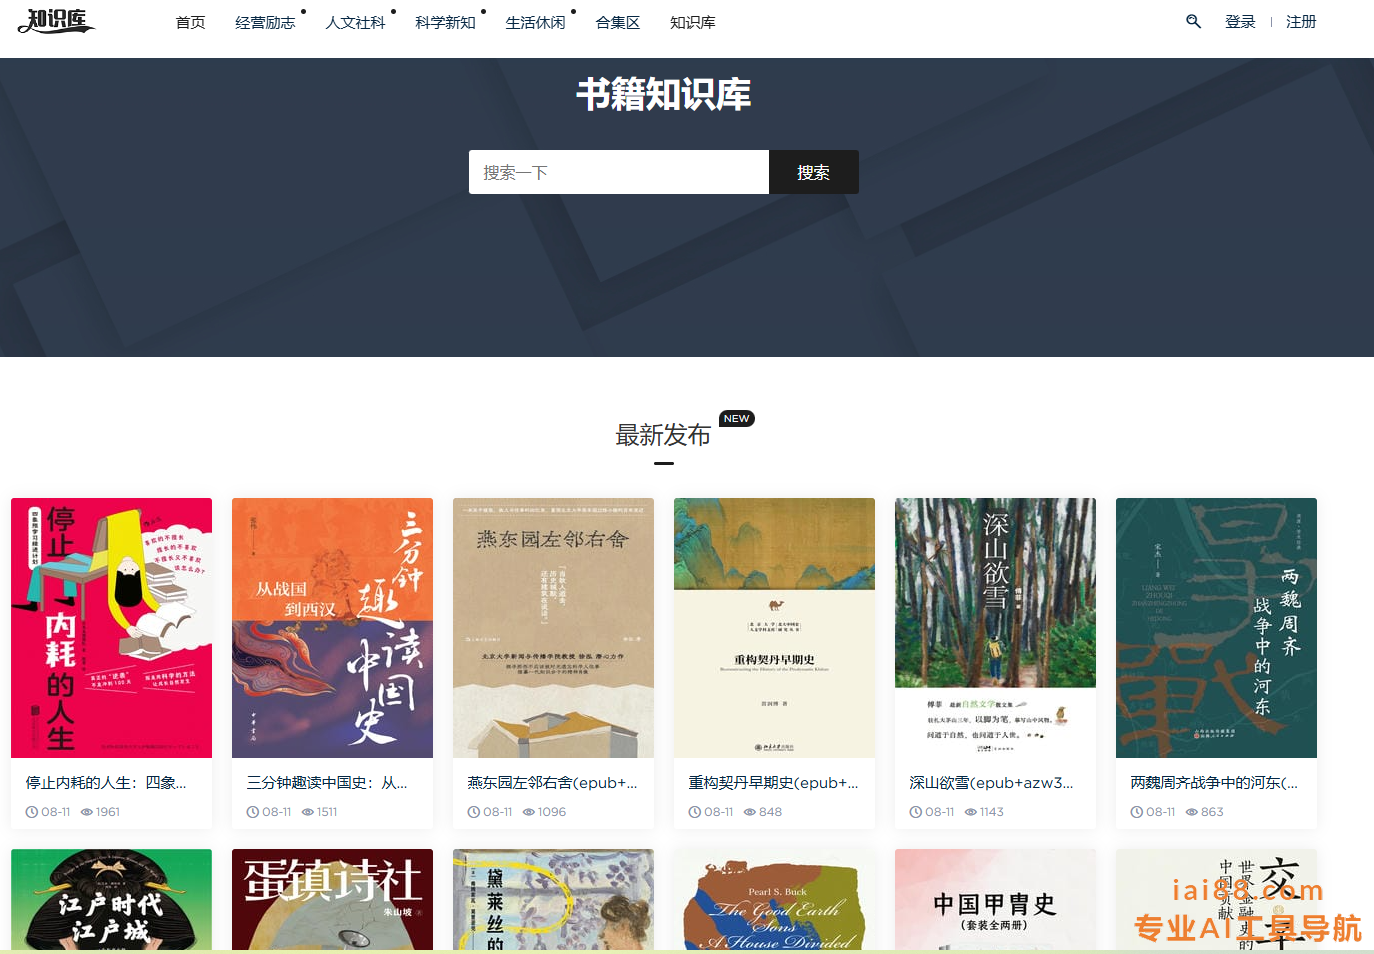Screen dimensions: 1374x954
Task: Click the clock date icon under 三分钟趣读中国史
Action: pyautogui.click(x=253, y=812)
